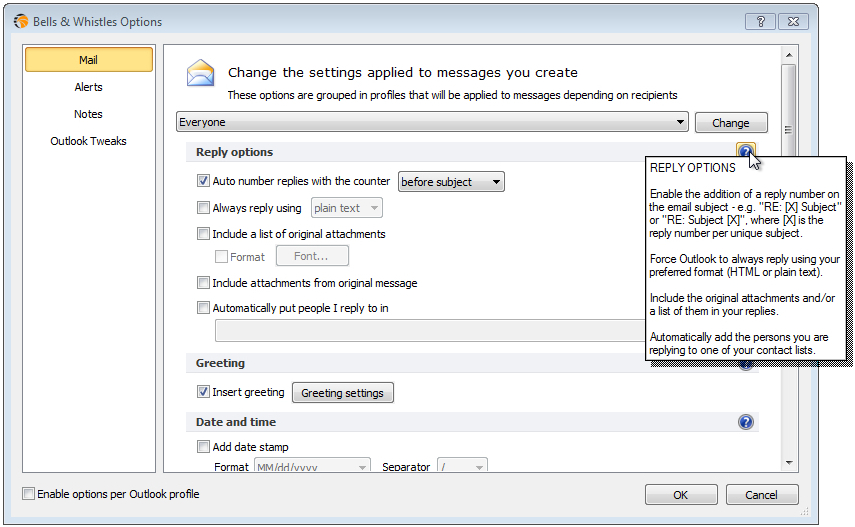Open the Everyone profile dropdown
This screenshot has height=527, width=855.
click(432, 122)
